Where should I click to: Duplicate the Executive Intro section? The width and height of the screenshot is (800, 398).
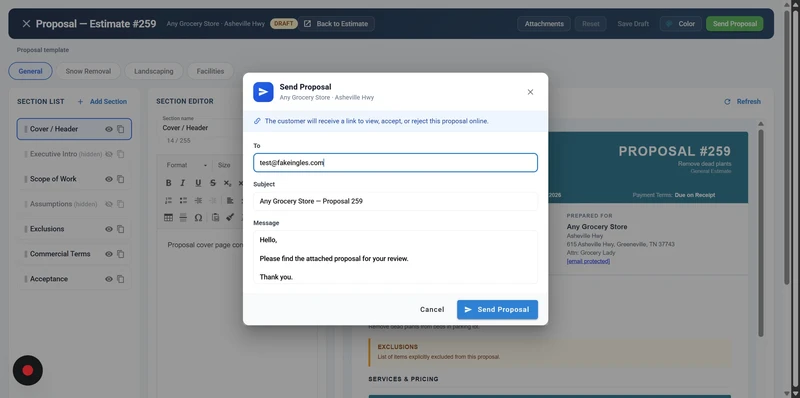(x=120, y=154)
